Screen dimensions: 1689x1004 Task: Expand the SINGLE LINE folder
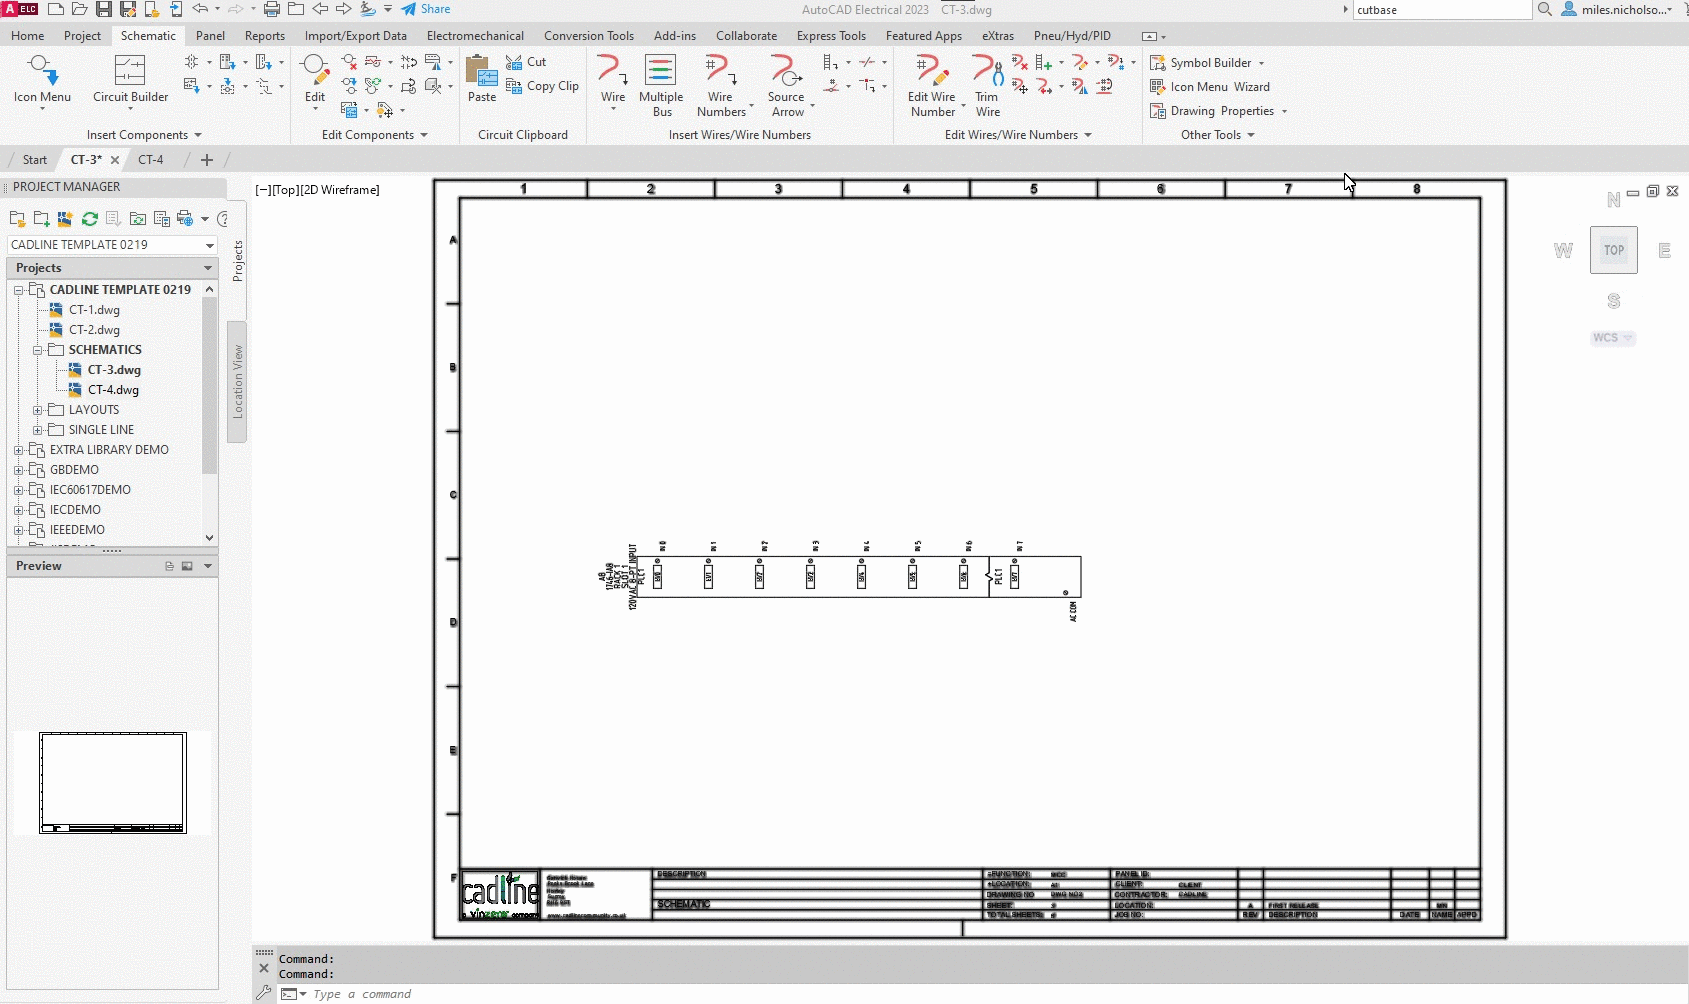click(37, 430)
